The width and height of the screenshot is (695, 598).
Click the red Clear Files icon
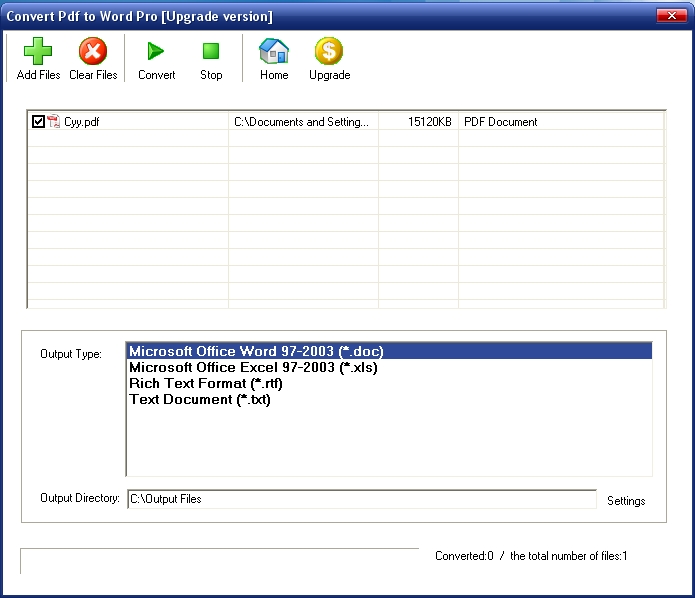click(x=93, y=51)
